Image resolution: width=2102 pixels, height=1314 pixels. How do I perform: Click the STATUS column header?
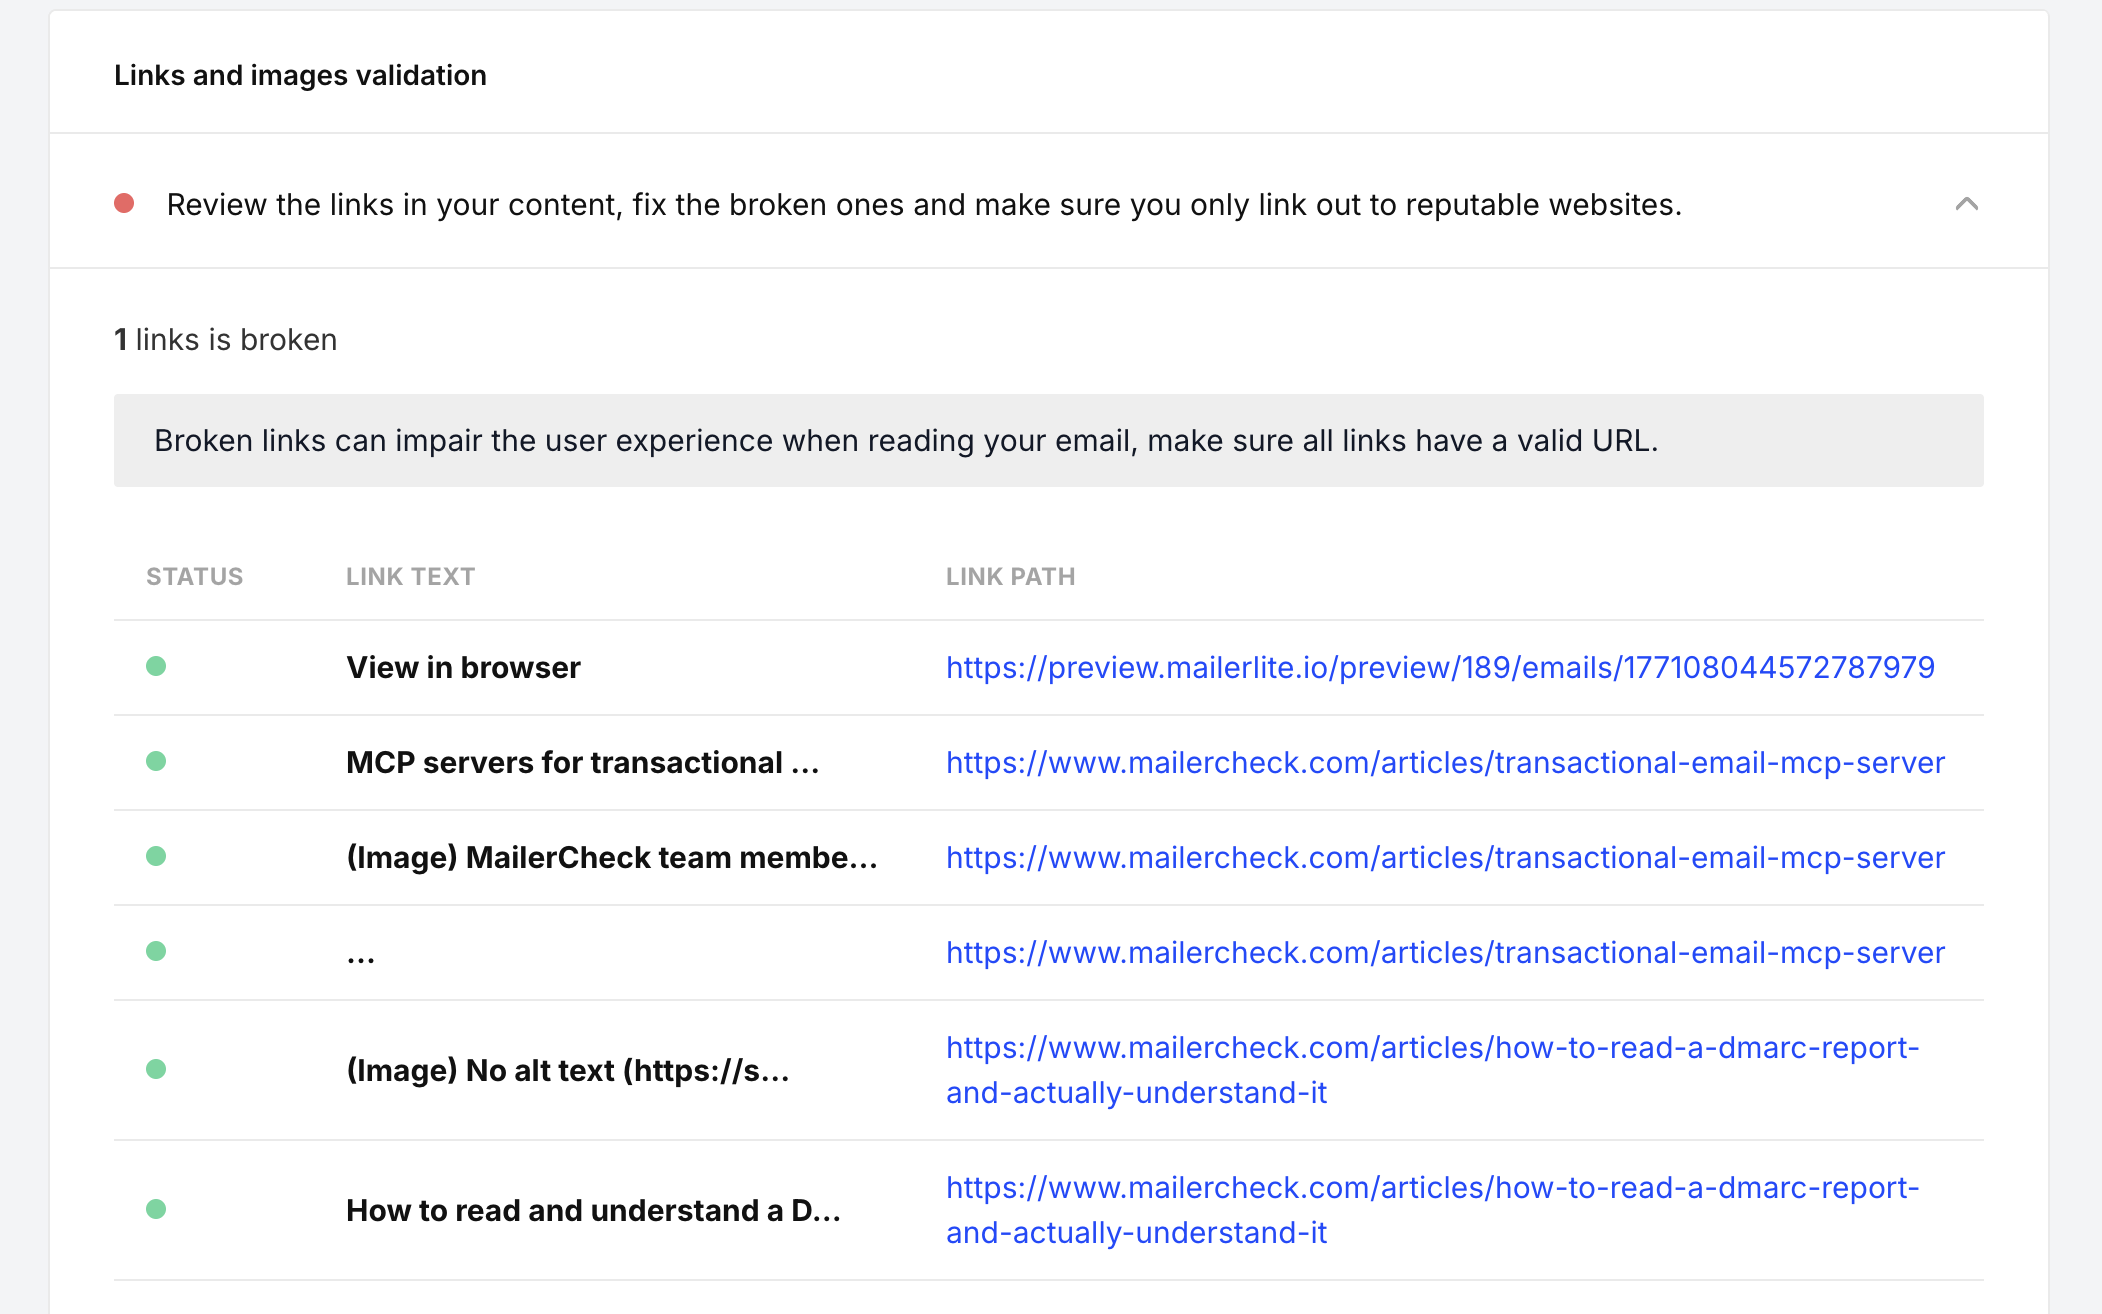194,576
